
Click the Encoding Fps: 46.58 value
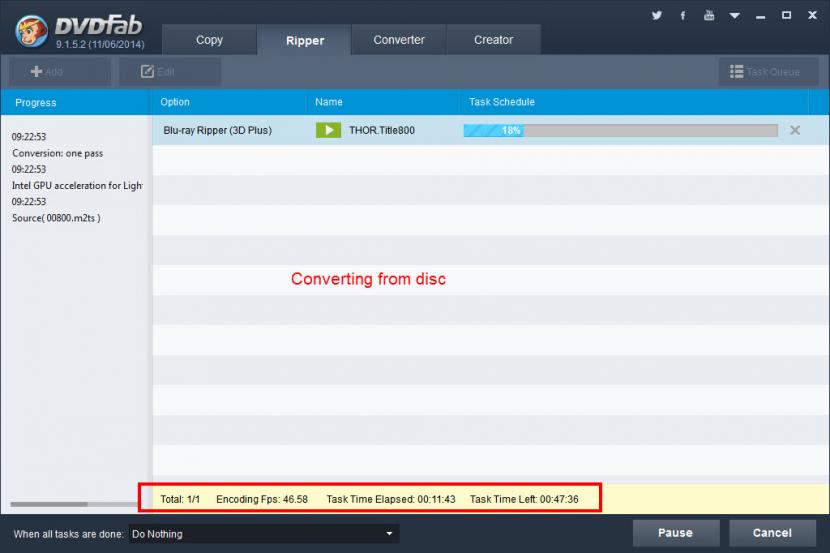261,499
